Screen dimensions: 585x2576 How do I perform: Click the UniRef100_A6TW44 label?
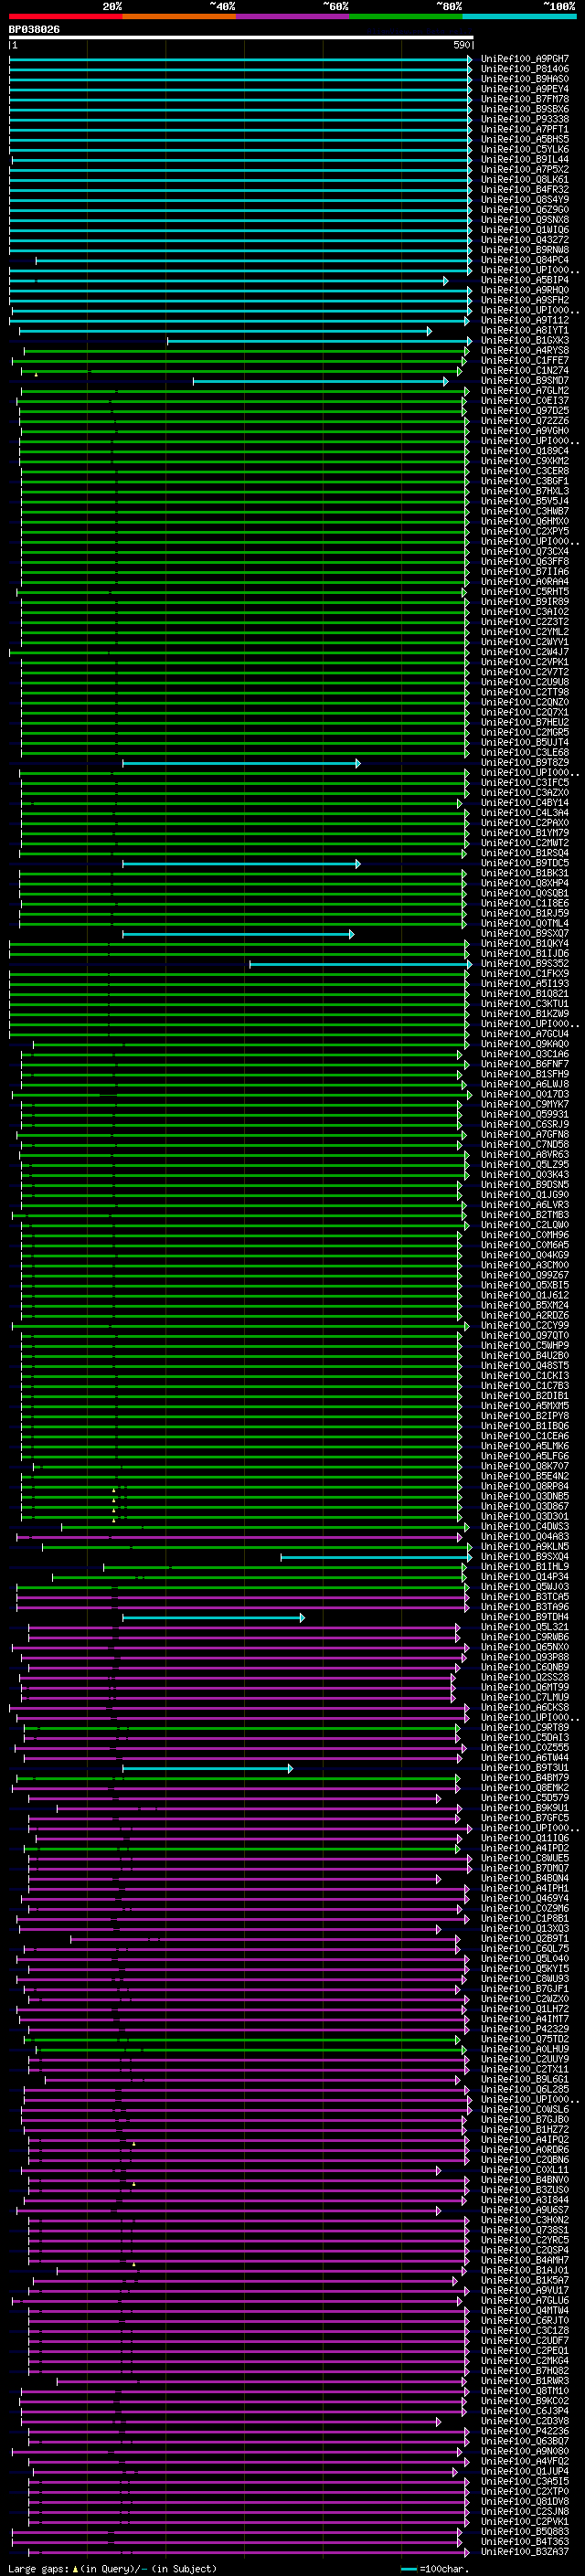(x=524, y=1758)
